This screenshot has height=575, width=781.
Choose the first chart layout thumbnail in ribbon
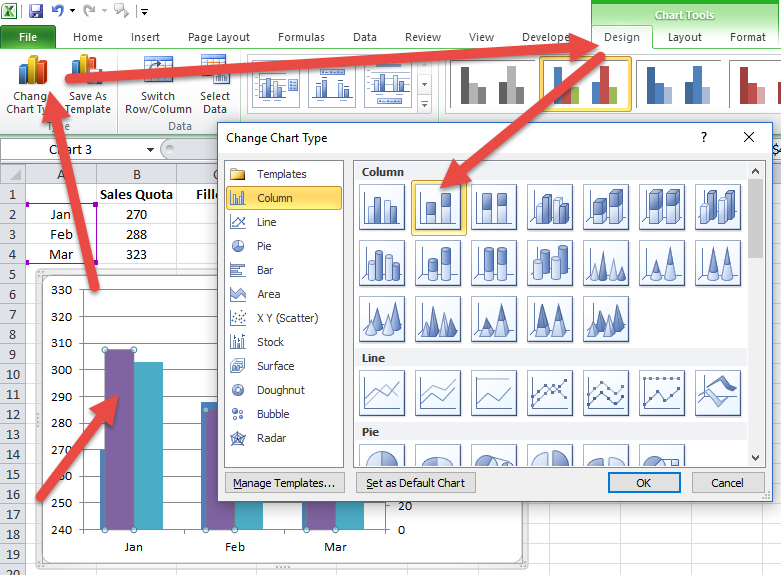coord(275,84)
